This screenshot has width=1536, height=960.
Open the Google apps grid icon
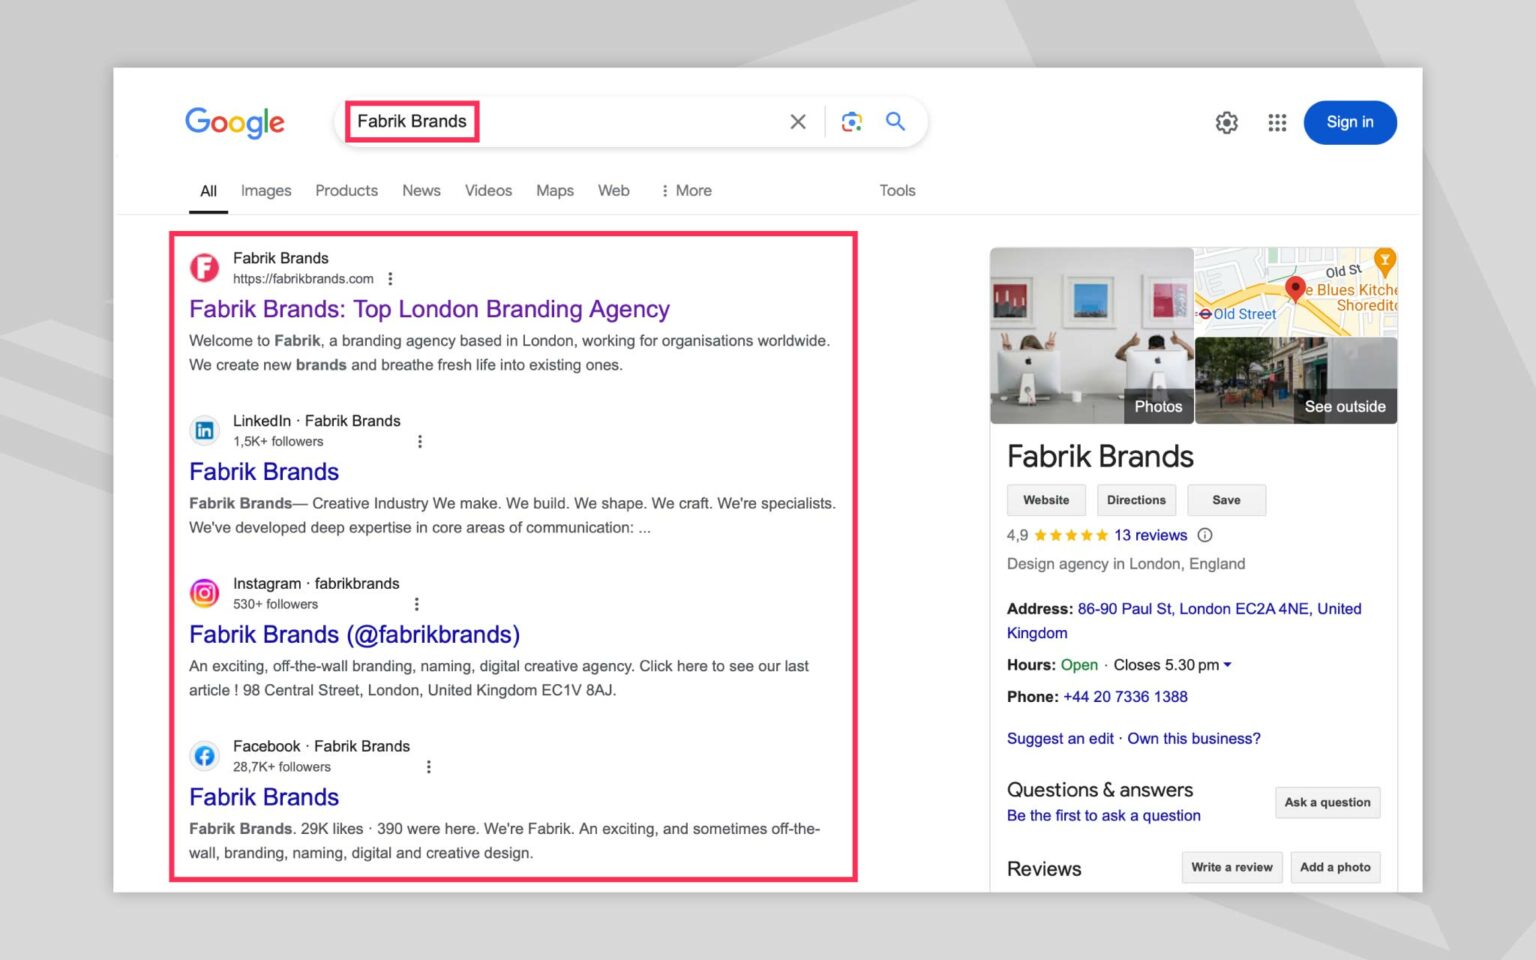[1276, 122]
